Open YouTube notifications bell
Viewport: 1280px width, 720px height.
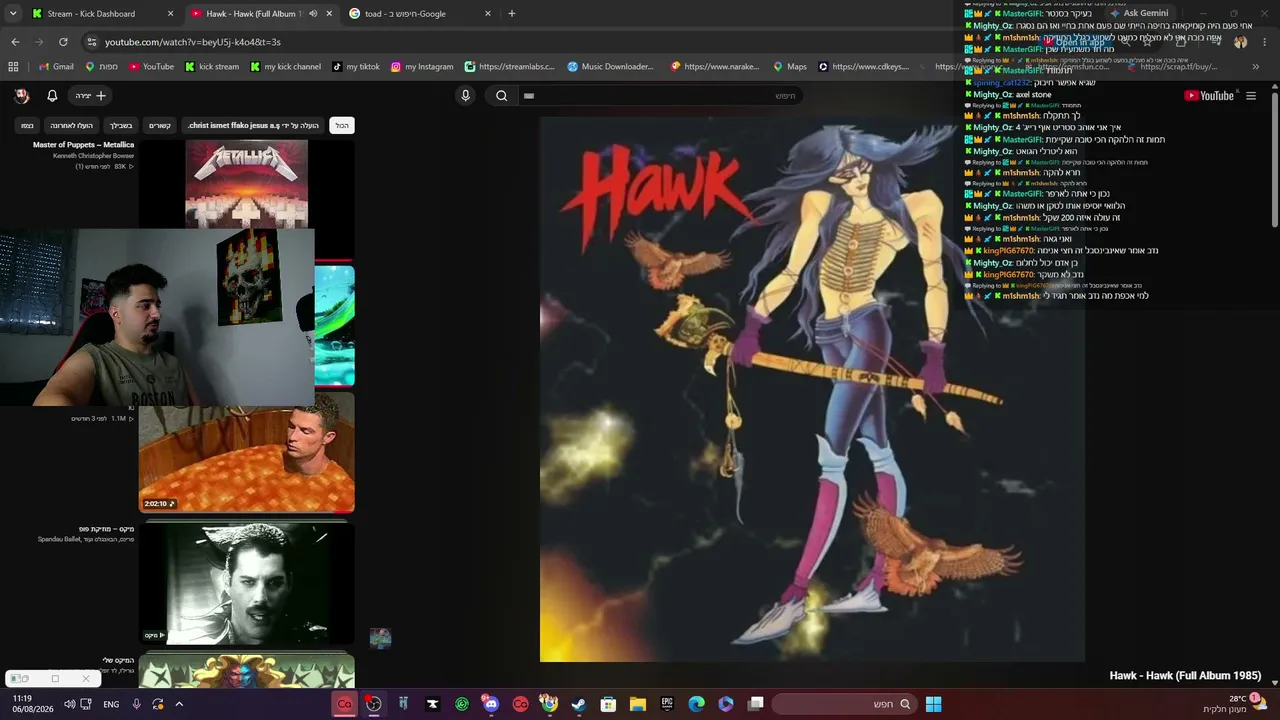(x=52, y=96)
